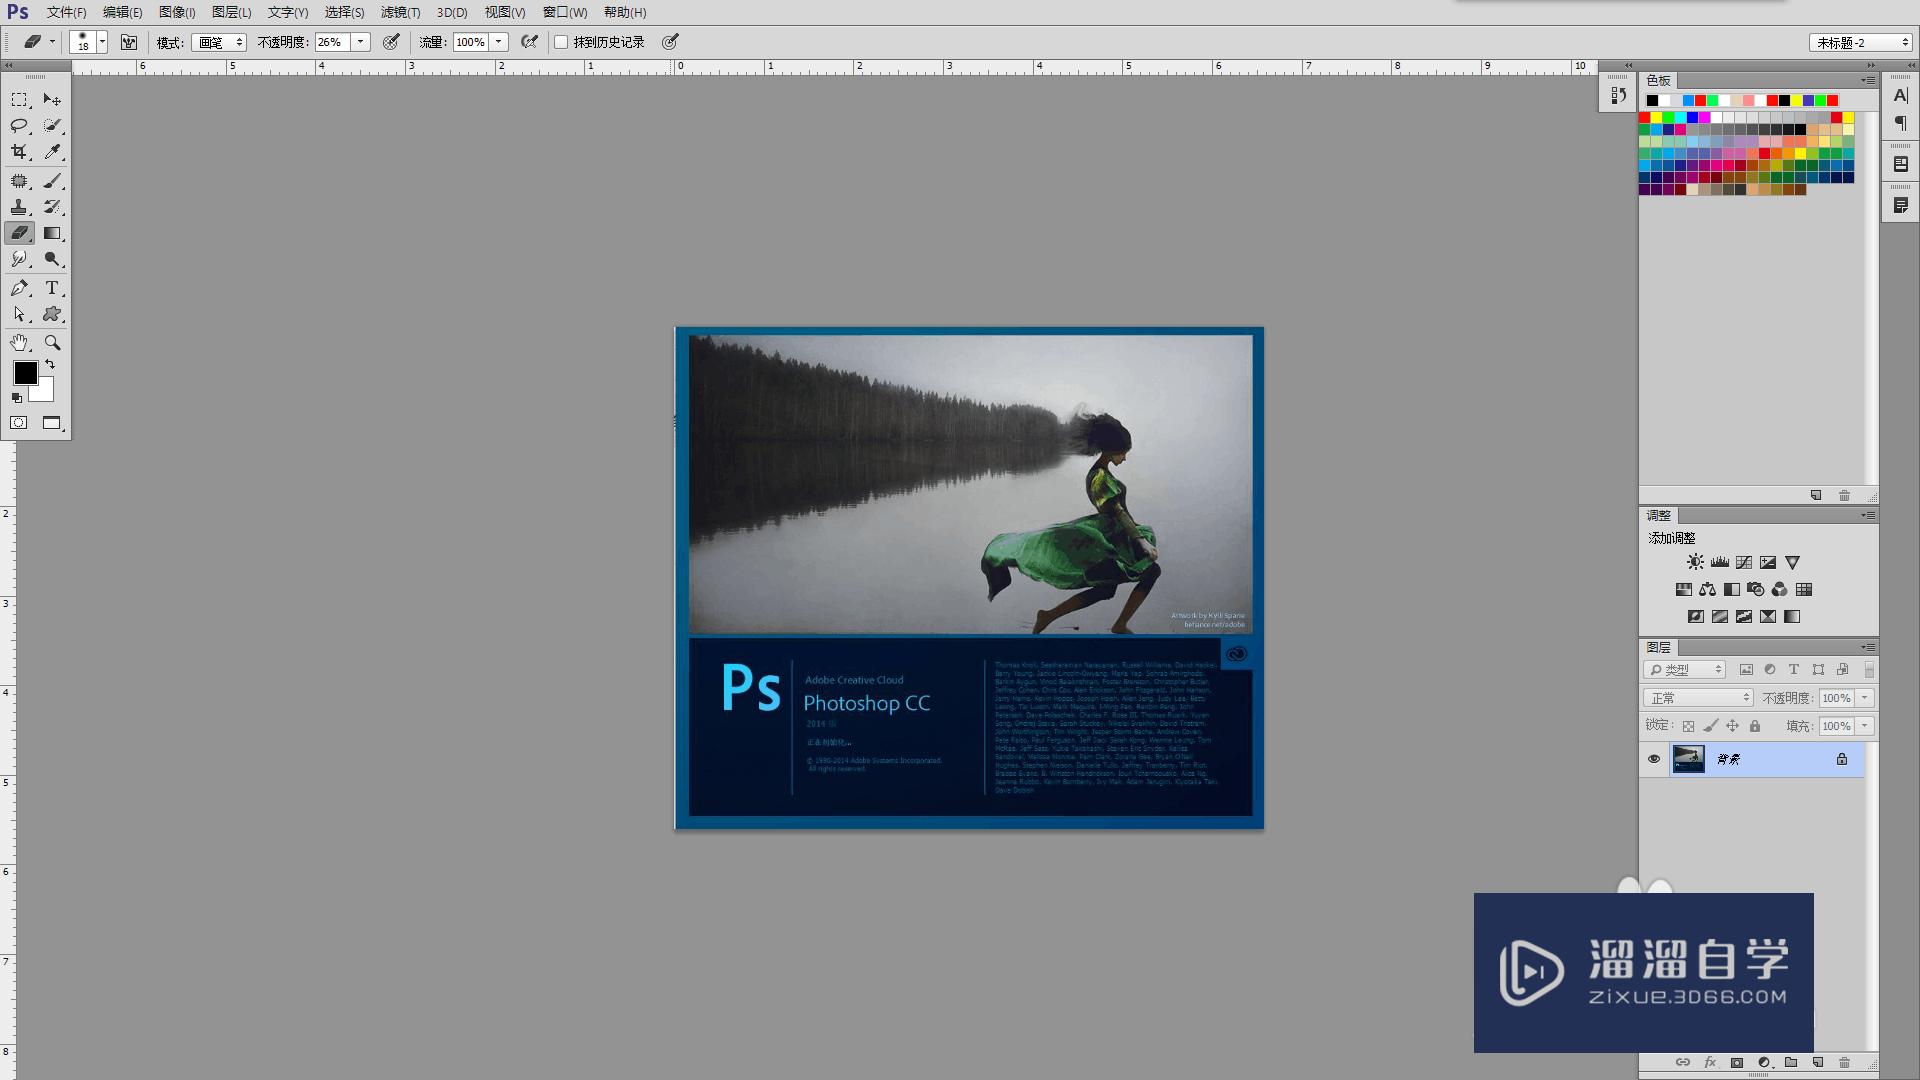1920x1080 pixels.
Task: Click the background color white swatch
Action: click(x=44, y=392)
